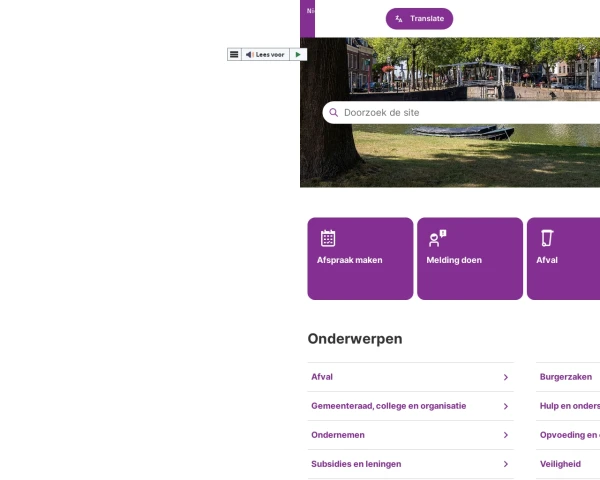
Task: Open the Melding doen tile
Action: (469, 259)
